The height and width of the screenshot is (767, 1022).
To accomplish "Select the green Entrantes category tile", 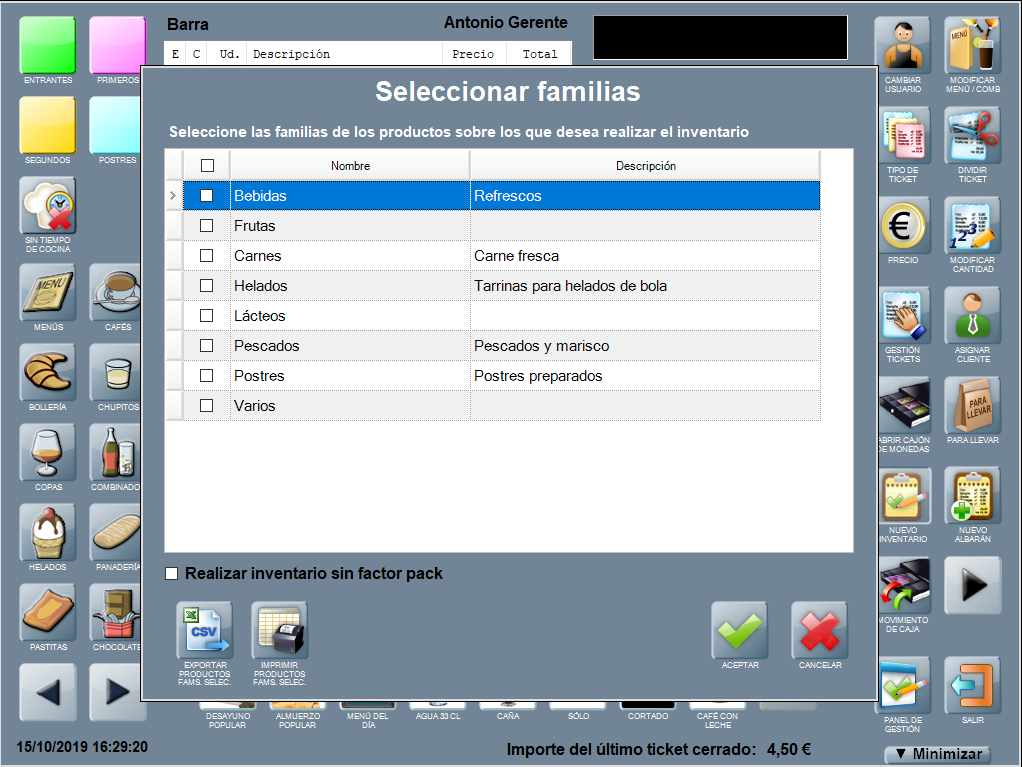I will tap(47, 46).
